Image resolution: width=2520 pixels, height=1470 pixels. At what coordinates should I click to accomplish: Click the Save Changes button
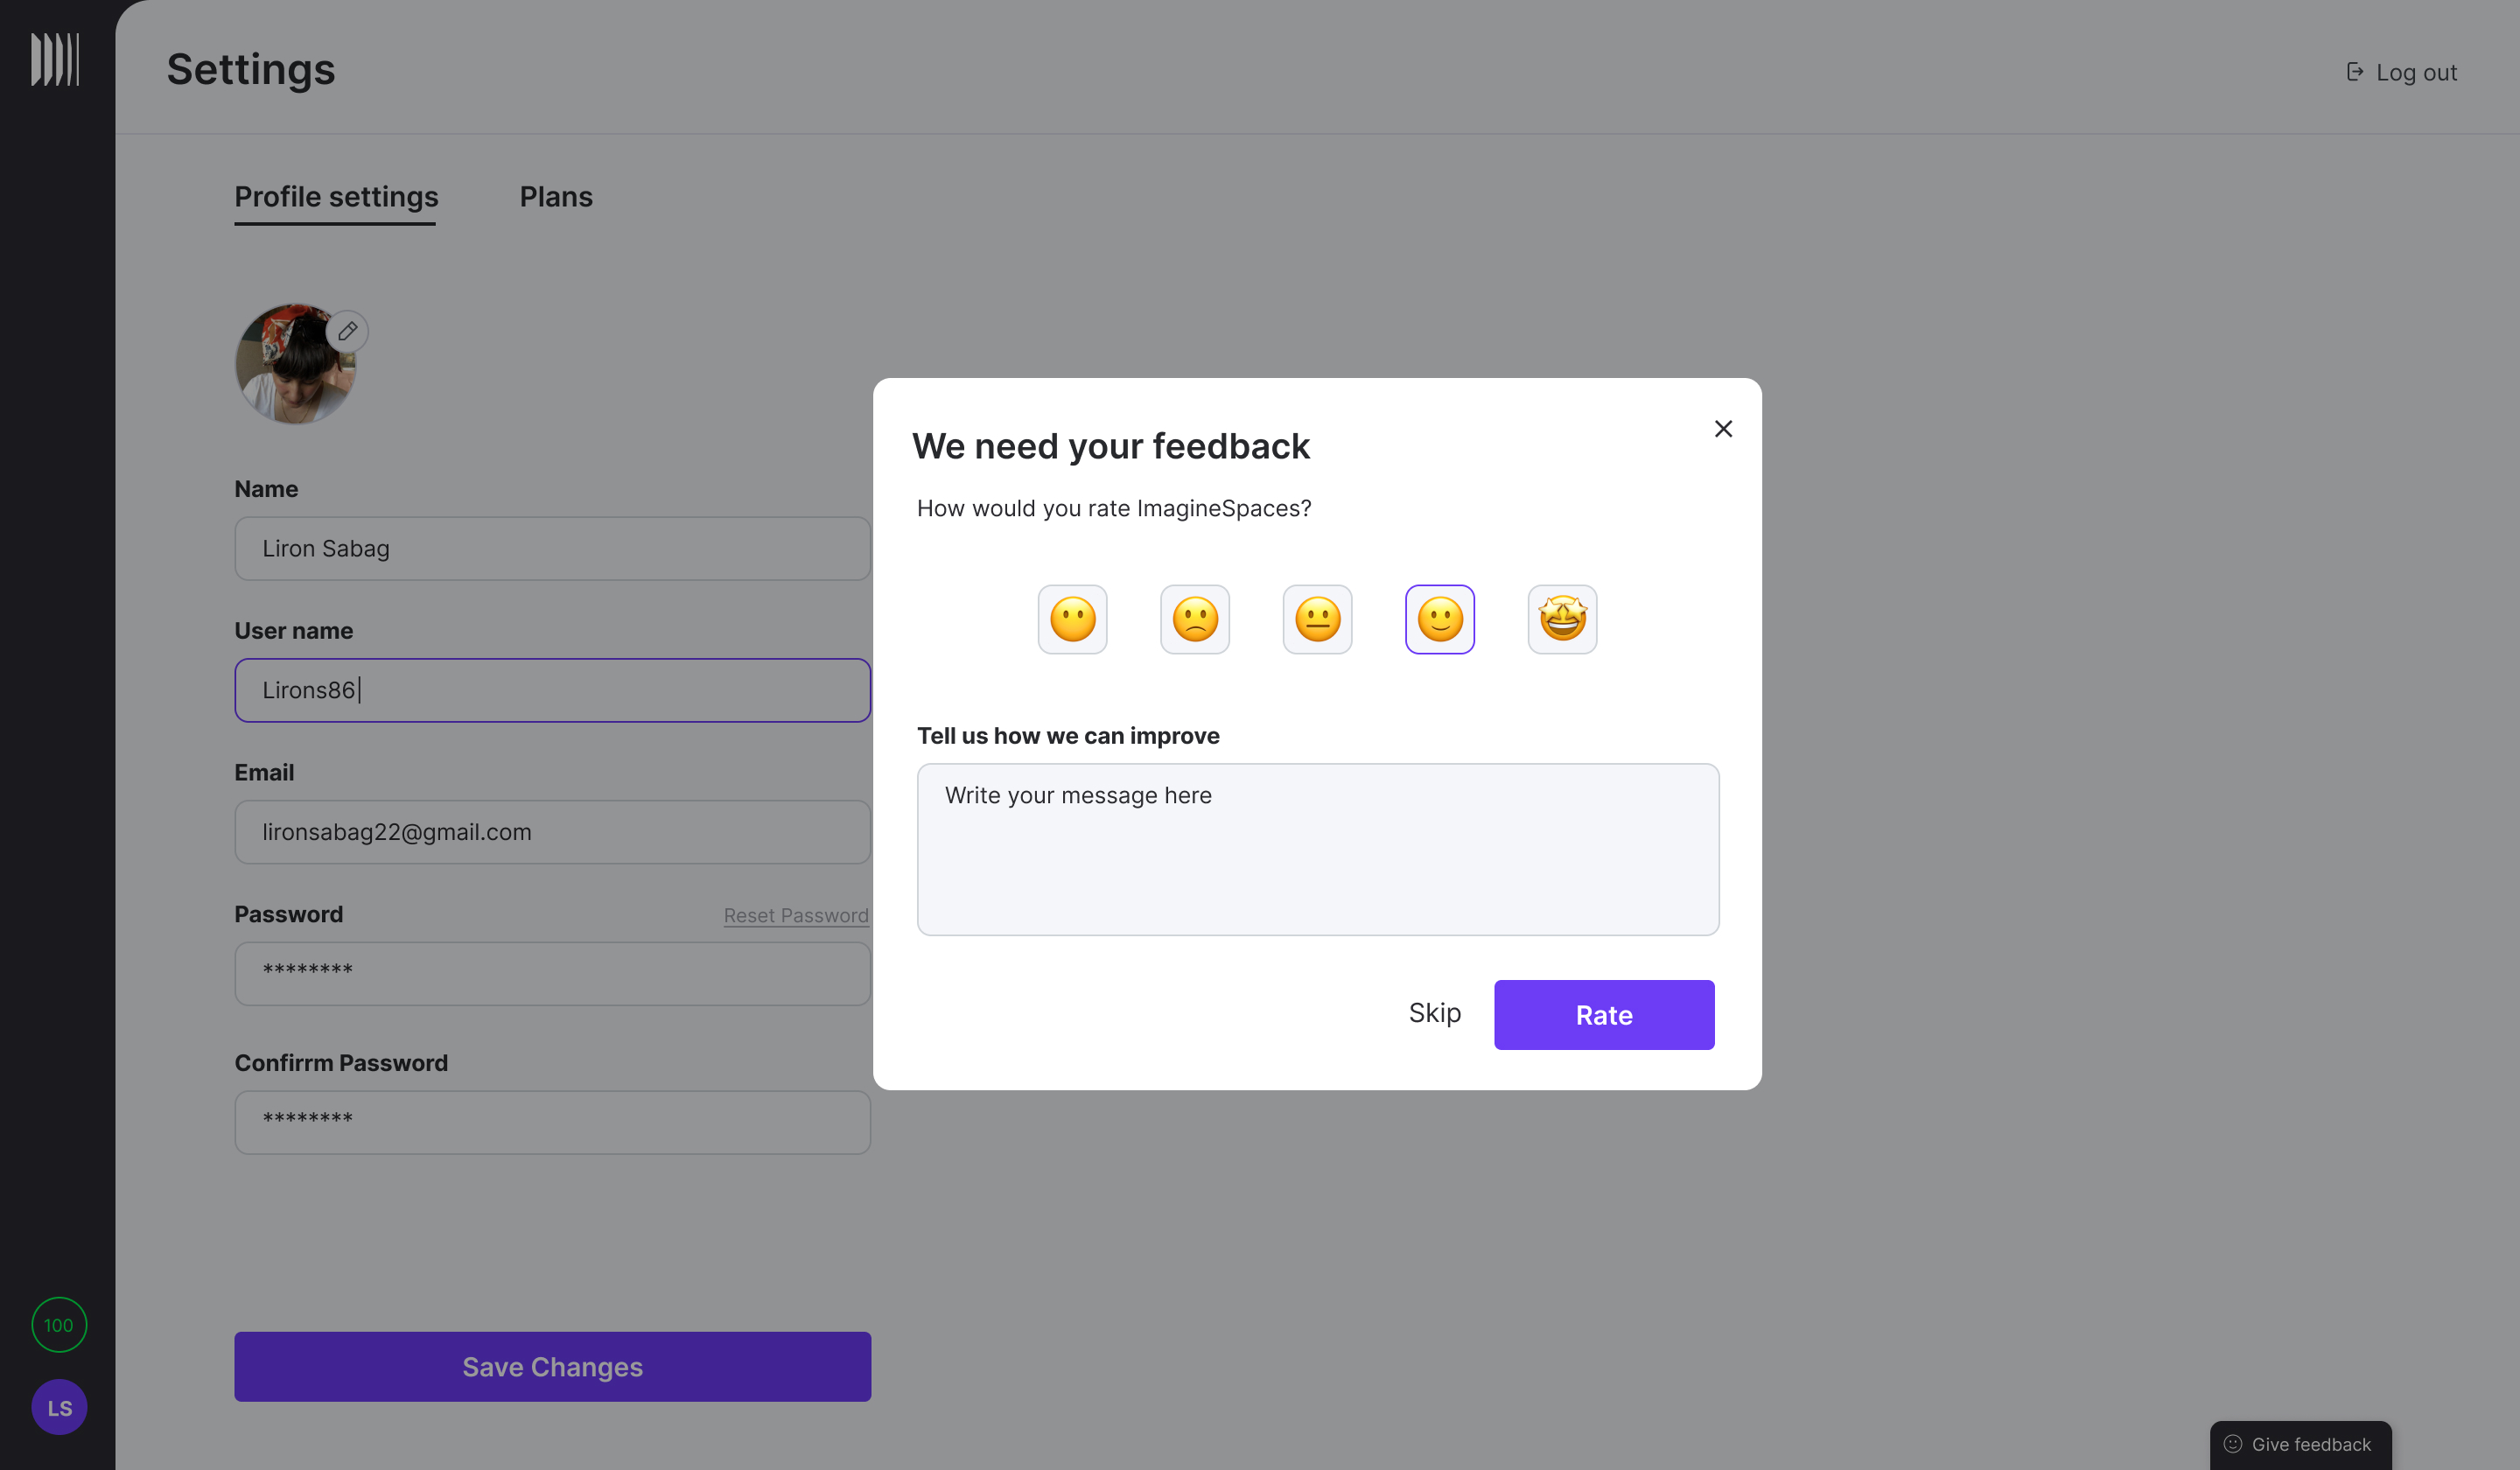tap(552, 1367)
